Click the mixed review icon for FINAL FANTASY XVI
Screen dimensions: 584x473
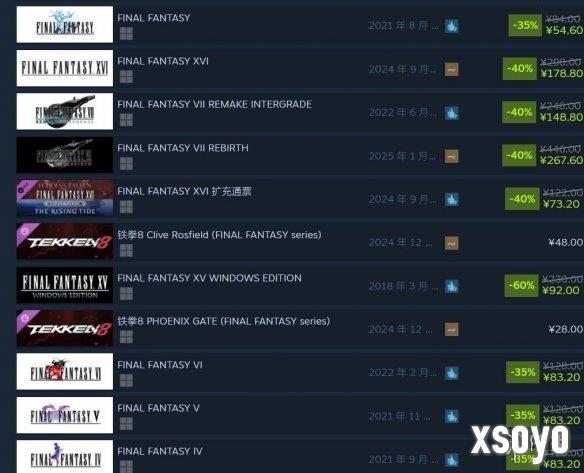click(x=452, y=69)
